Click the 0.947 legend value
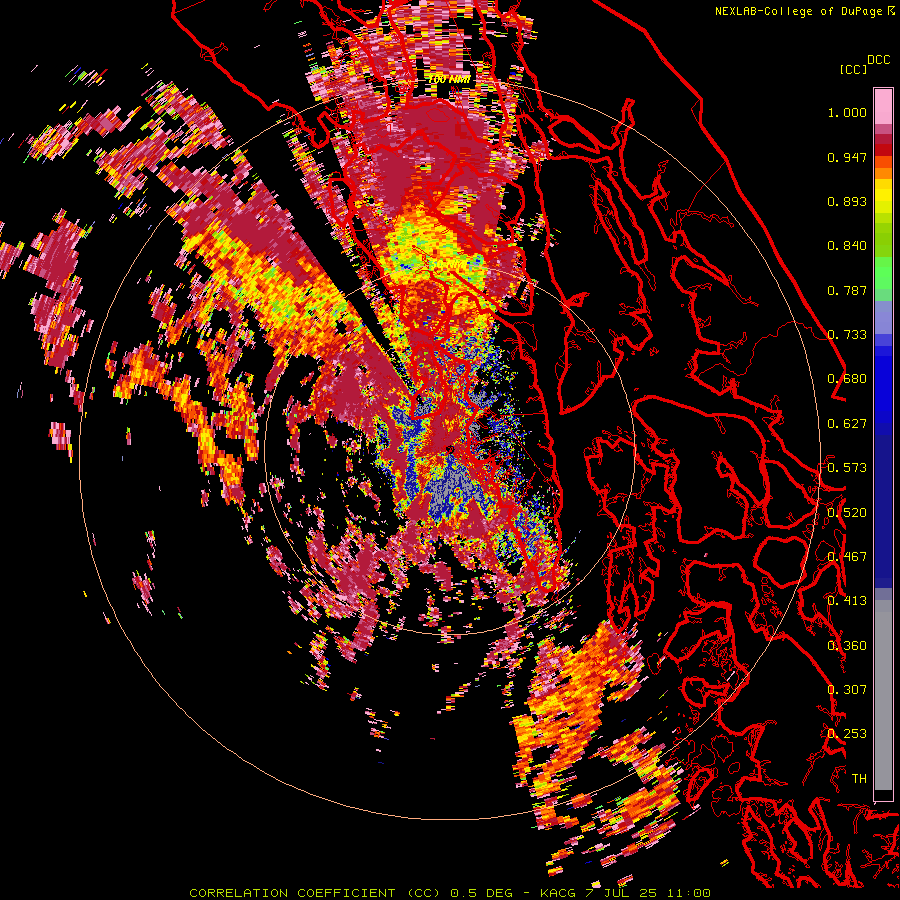 (x=847, y=157)
